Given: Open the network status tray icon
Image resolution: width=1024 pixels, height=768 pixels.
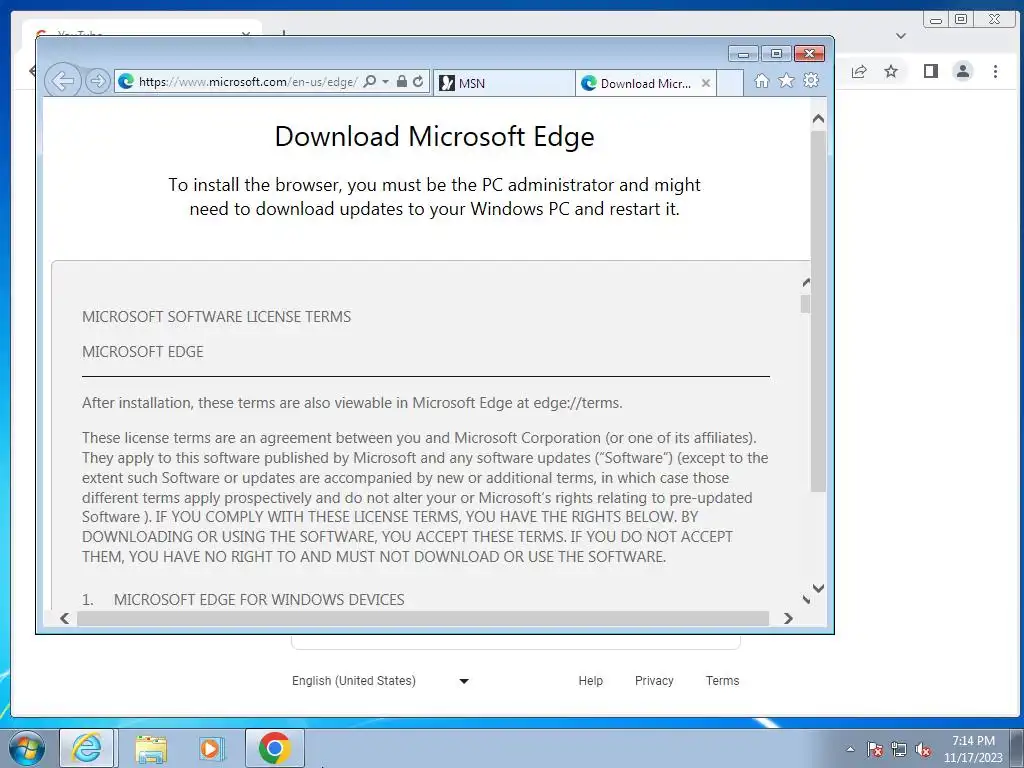Looking at the screenshot, I should (x=899, y=749).
